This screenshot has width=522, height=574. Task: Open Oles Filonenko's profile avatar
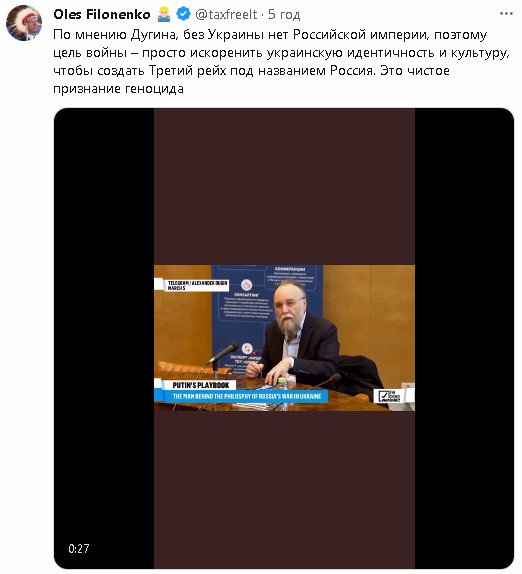click(24, 23)
